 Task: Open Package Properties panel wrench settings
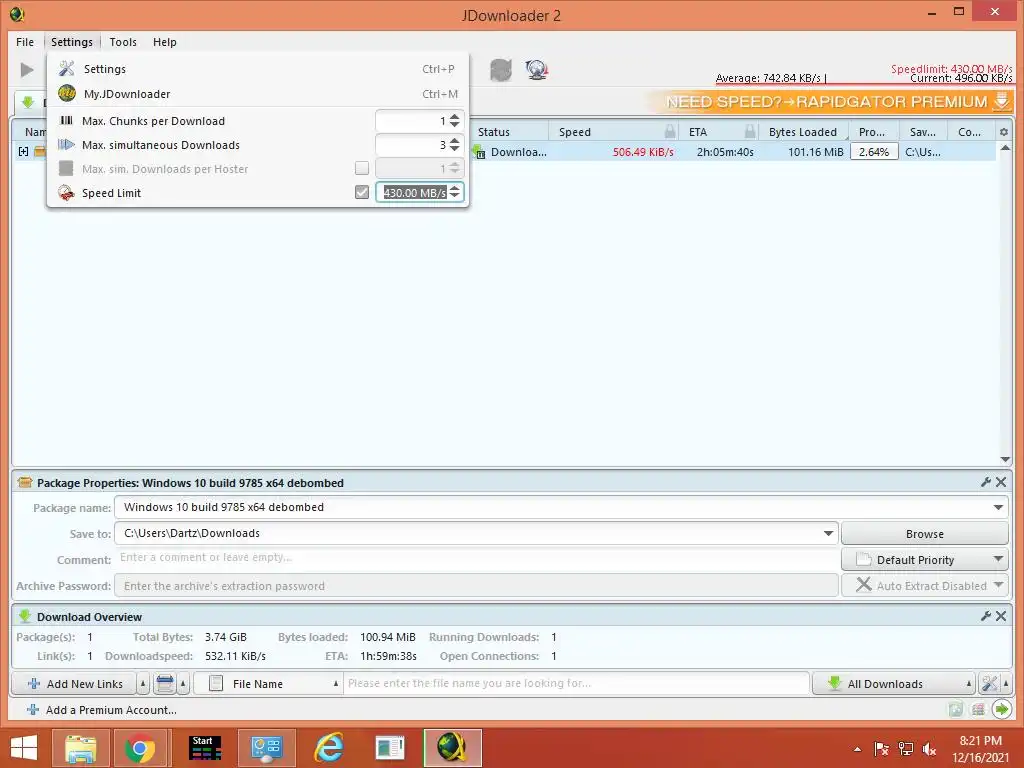(x=985, y=482)
